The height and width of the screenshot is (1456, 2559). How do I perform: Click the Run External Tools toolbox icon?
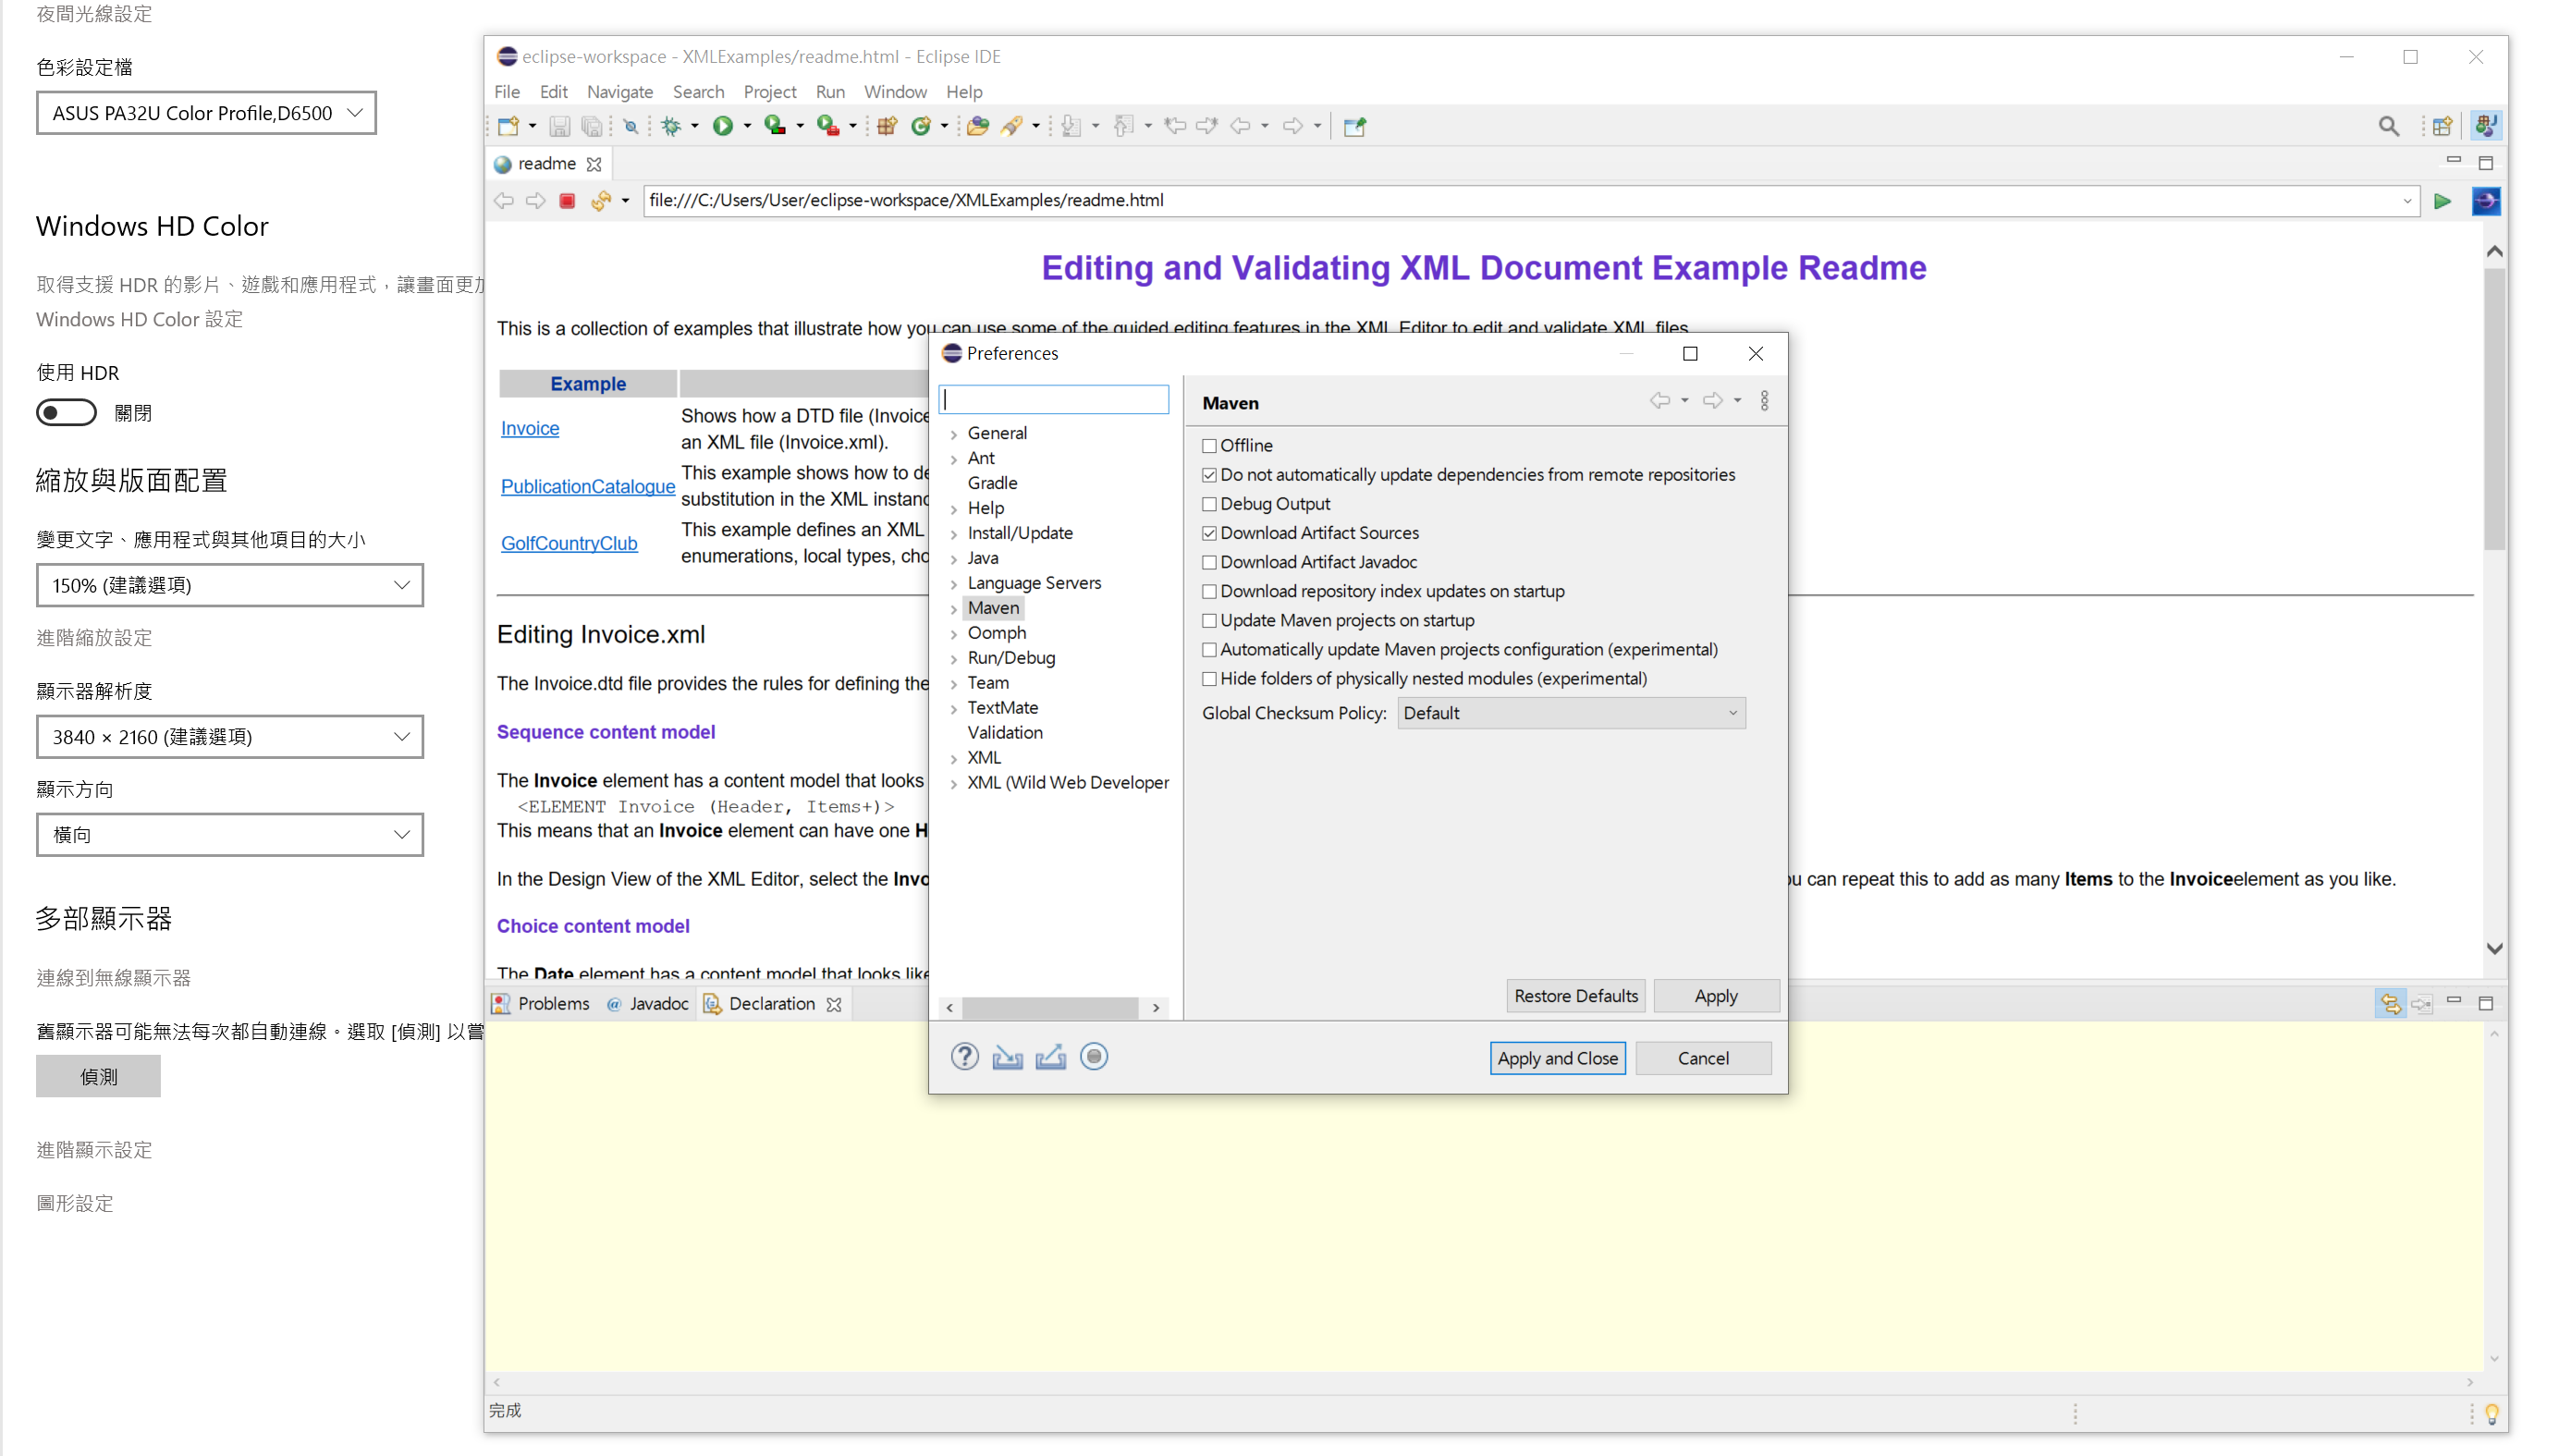click(x=827, y=126)
